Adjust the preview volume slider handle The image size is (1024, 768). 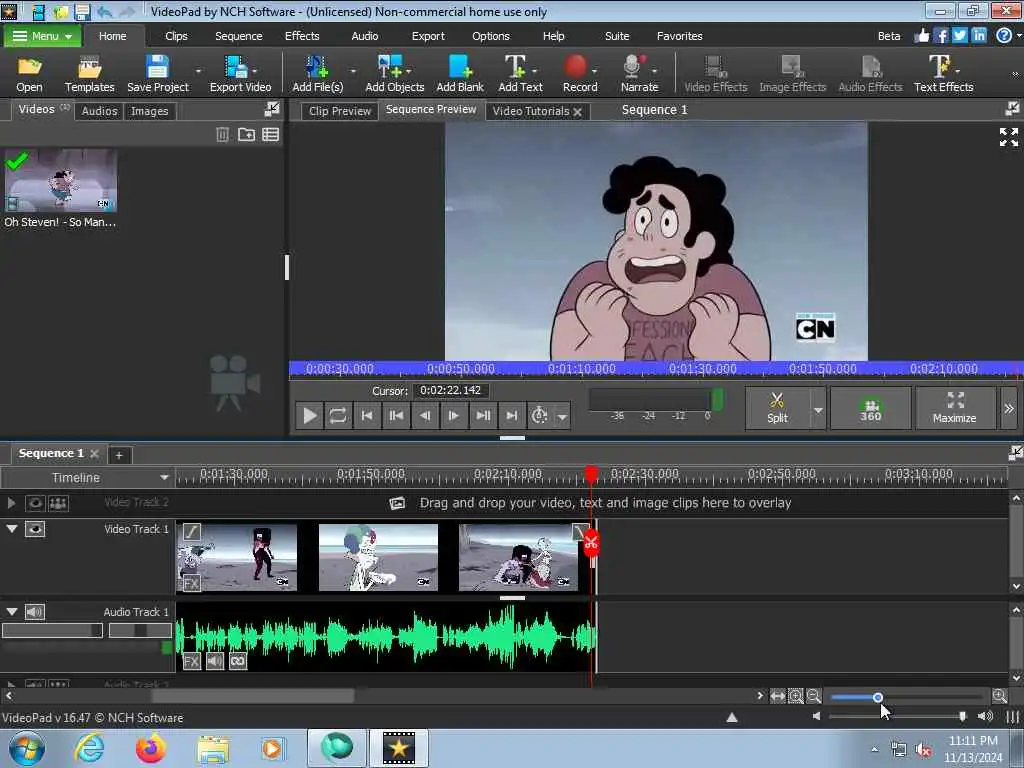point(962,716)
